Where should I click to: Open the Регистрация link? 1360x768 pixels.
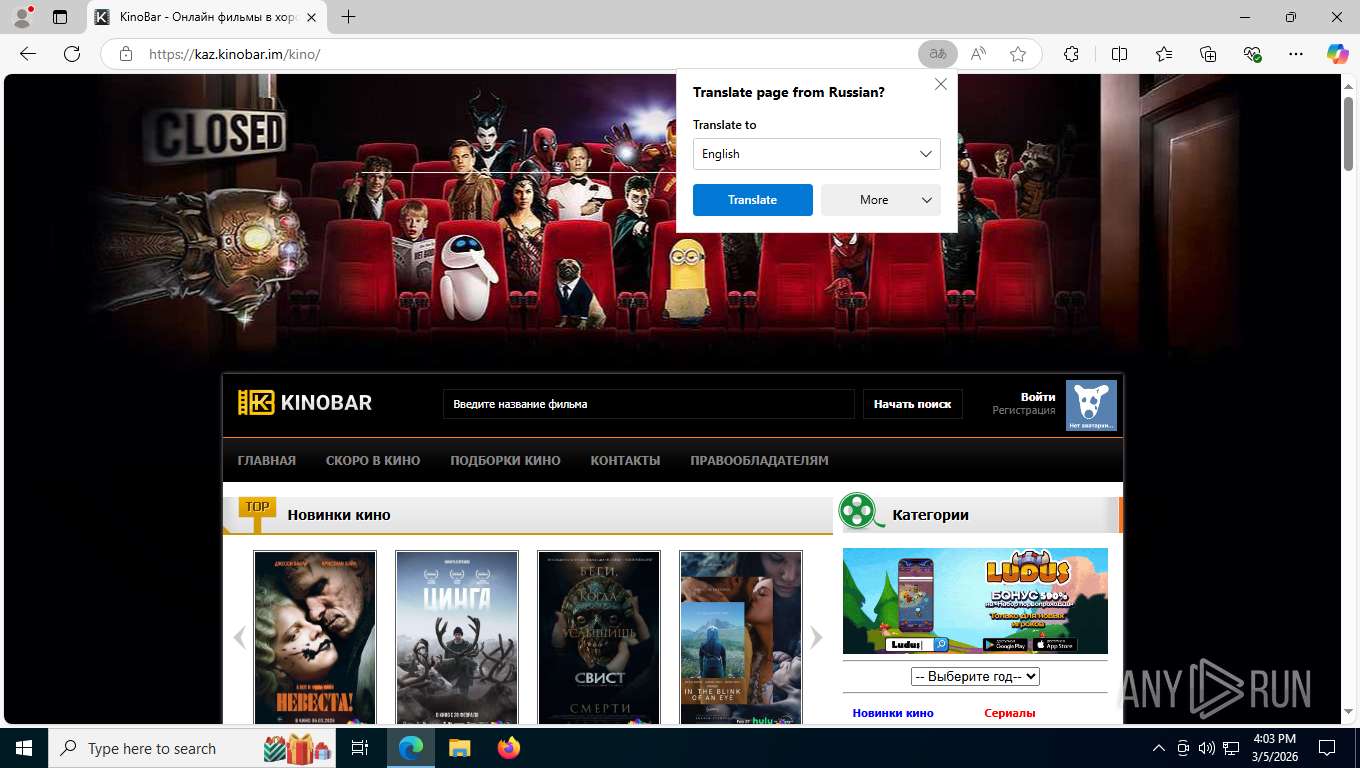tap(1023, 411)
